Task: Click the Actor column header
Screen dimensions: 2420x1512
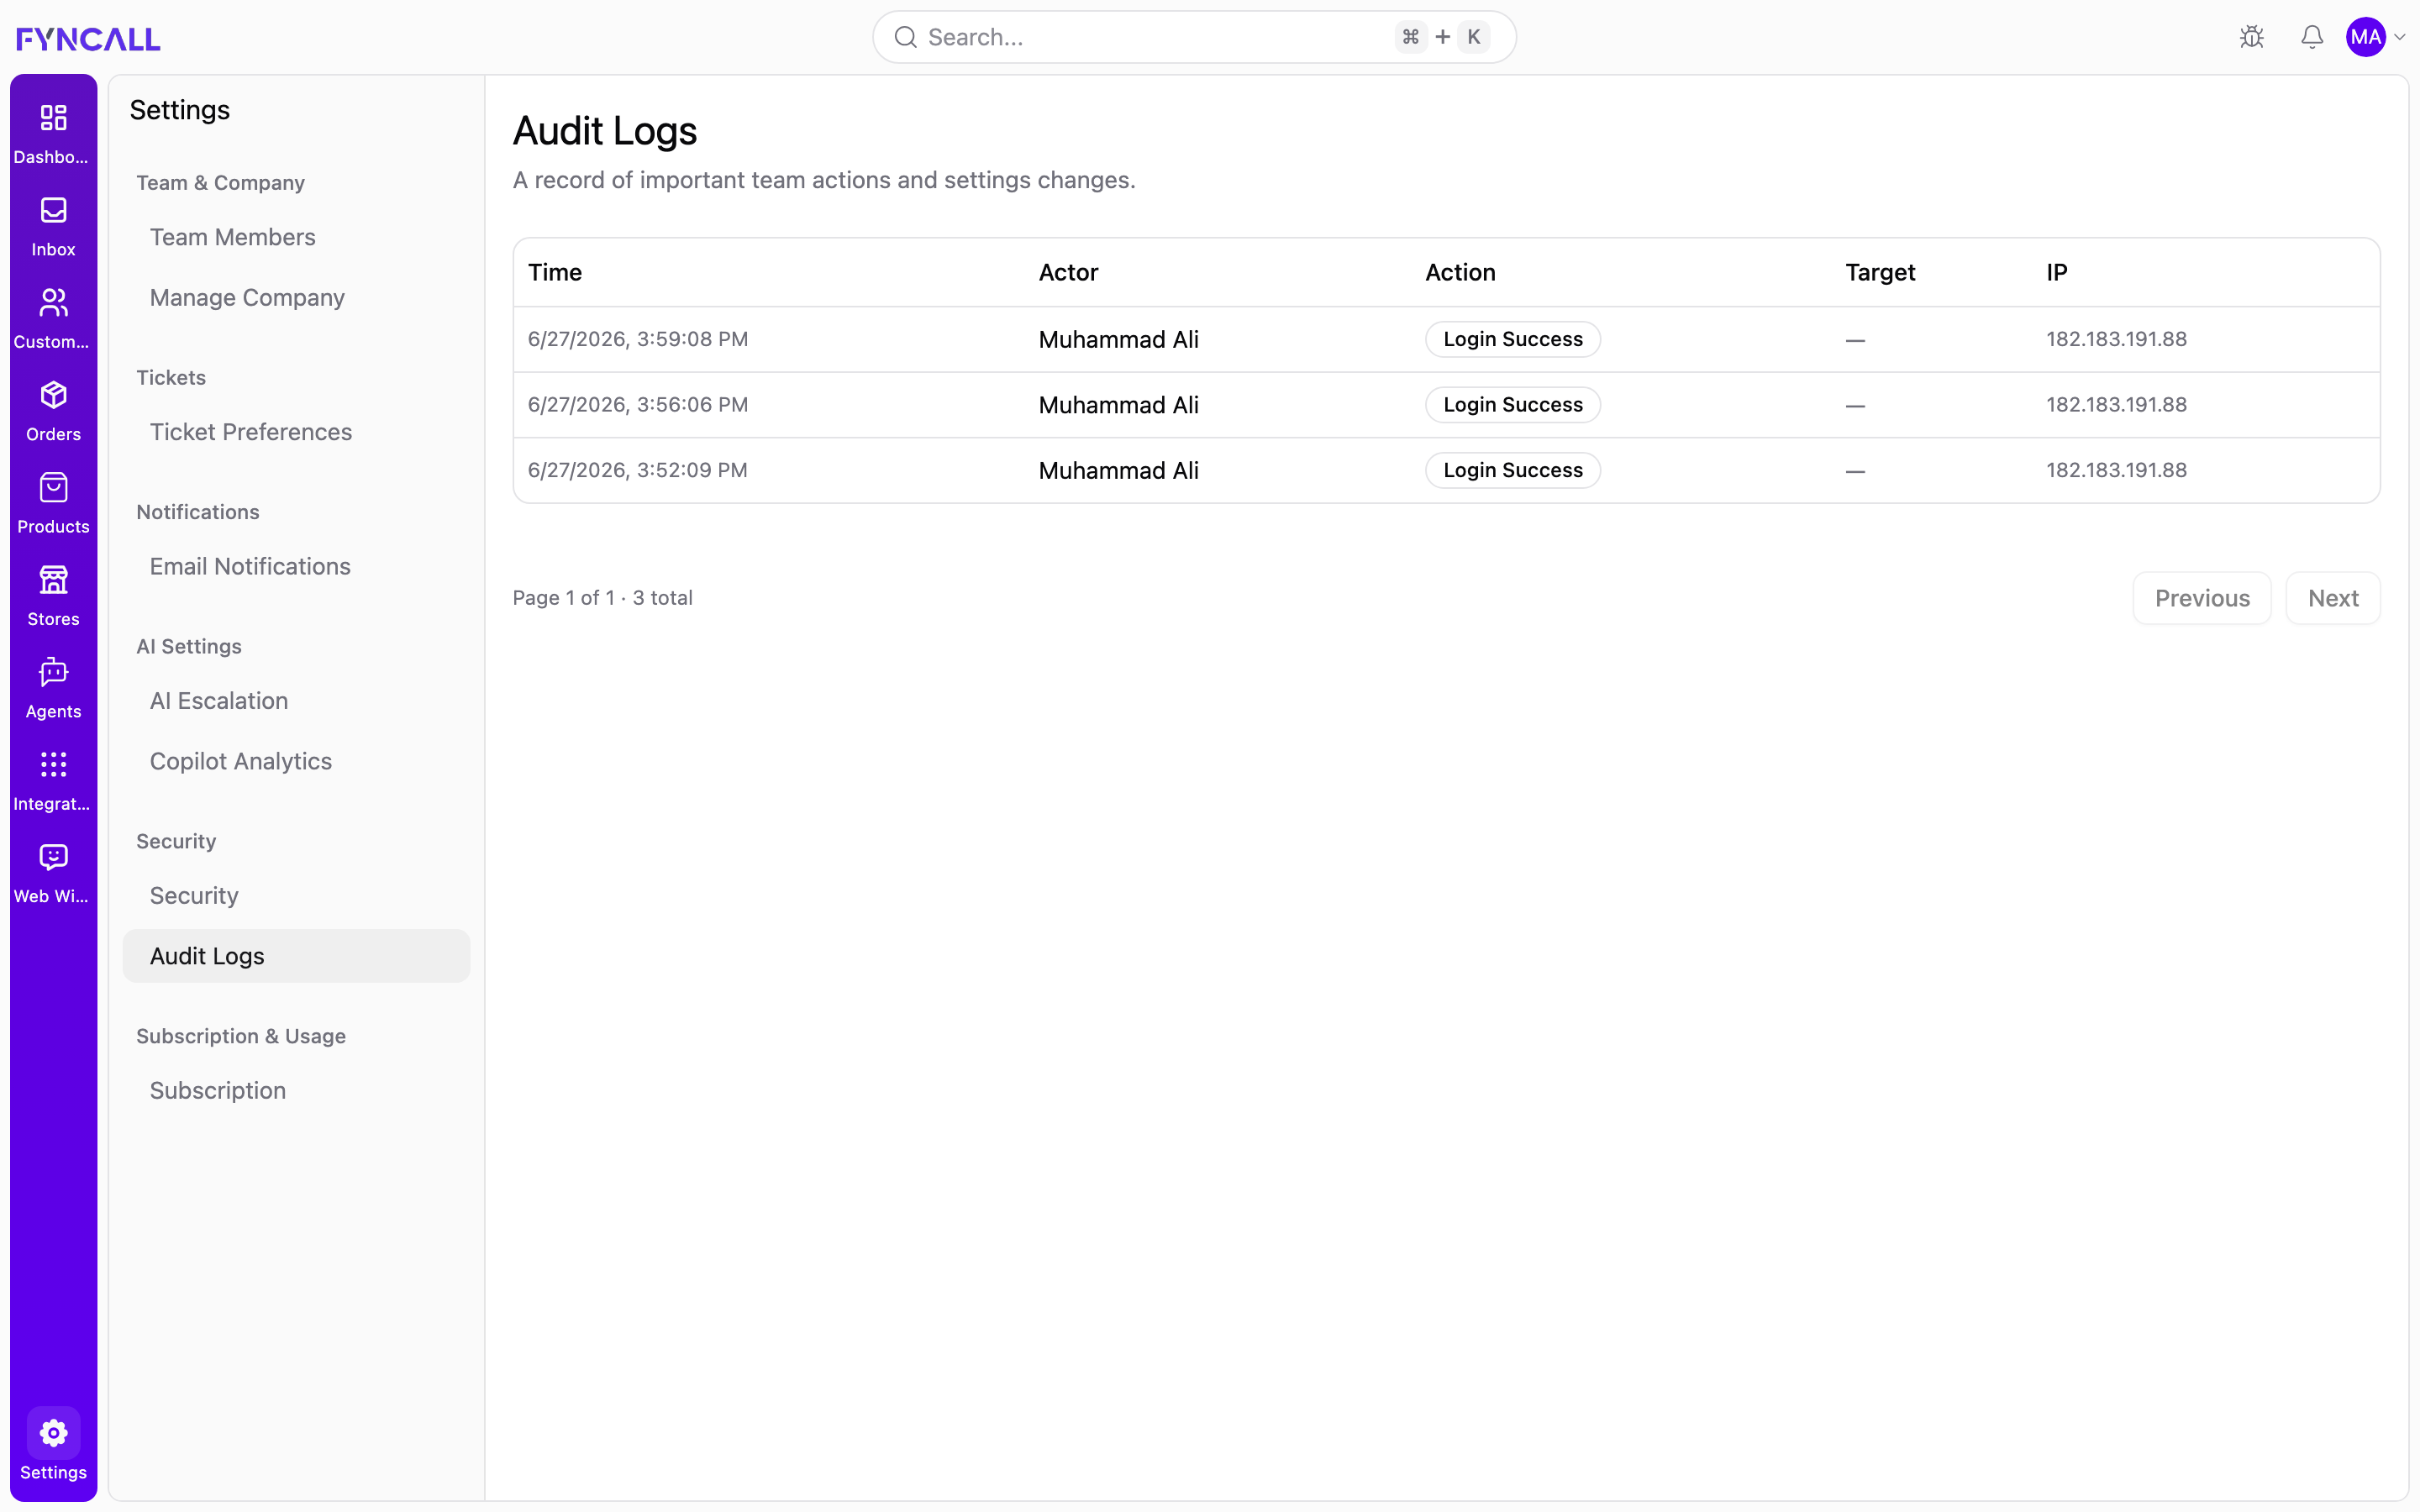Action: tap(1068, 272)
